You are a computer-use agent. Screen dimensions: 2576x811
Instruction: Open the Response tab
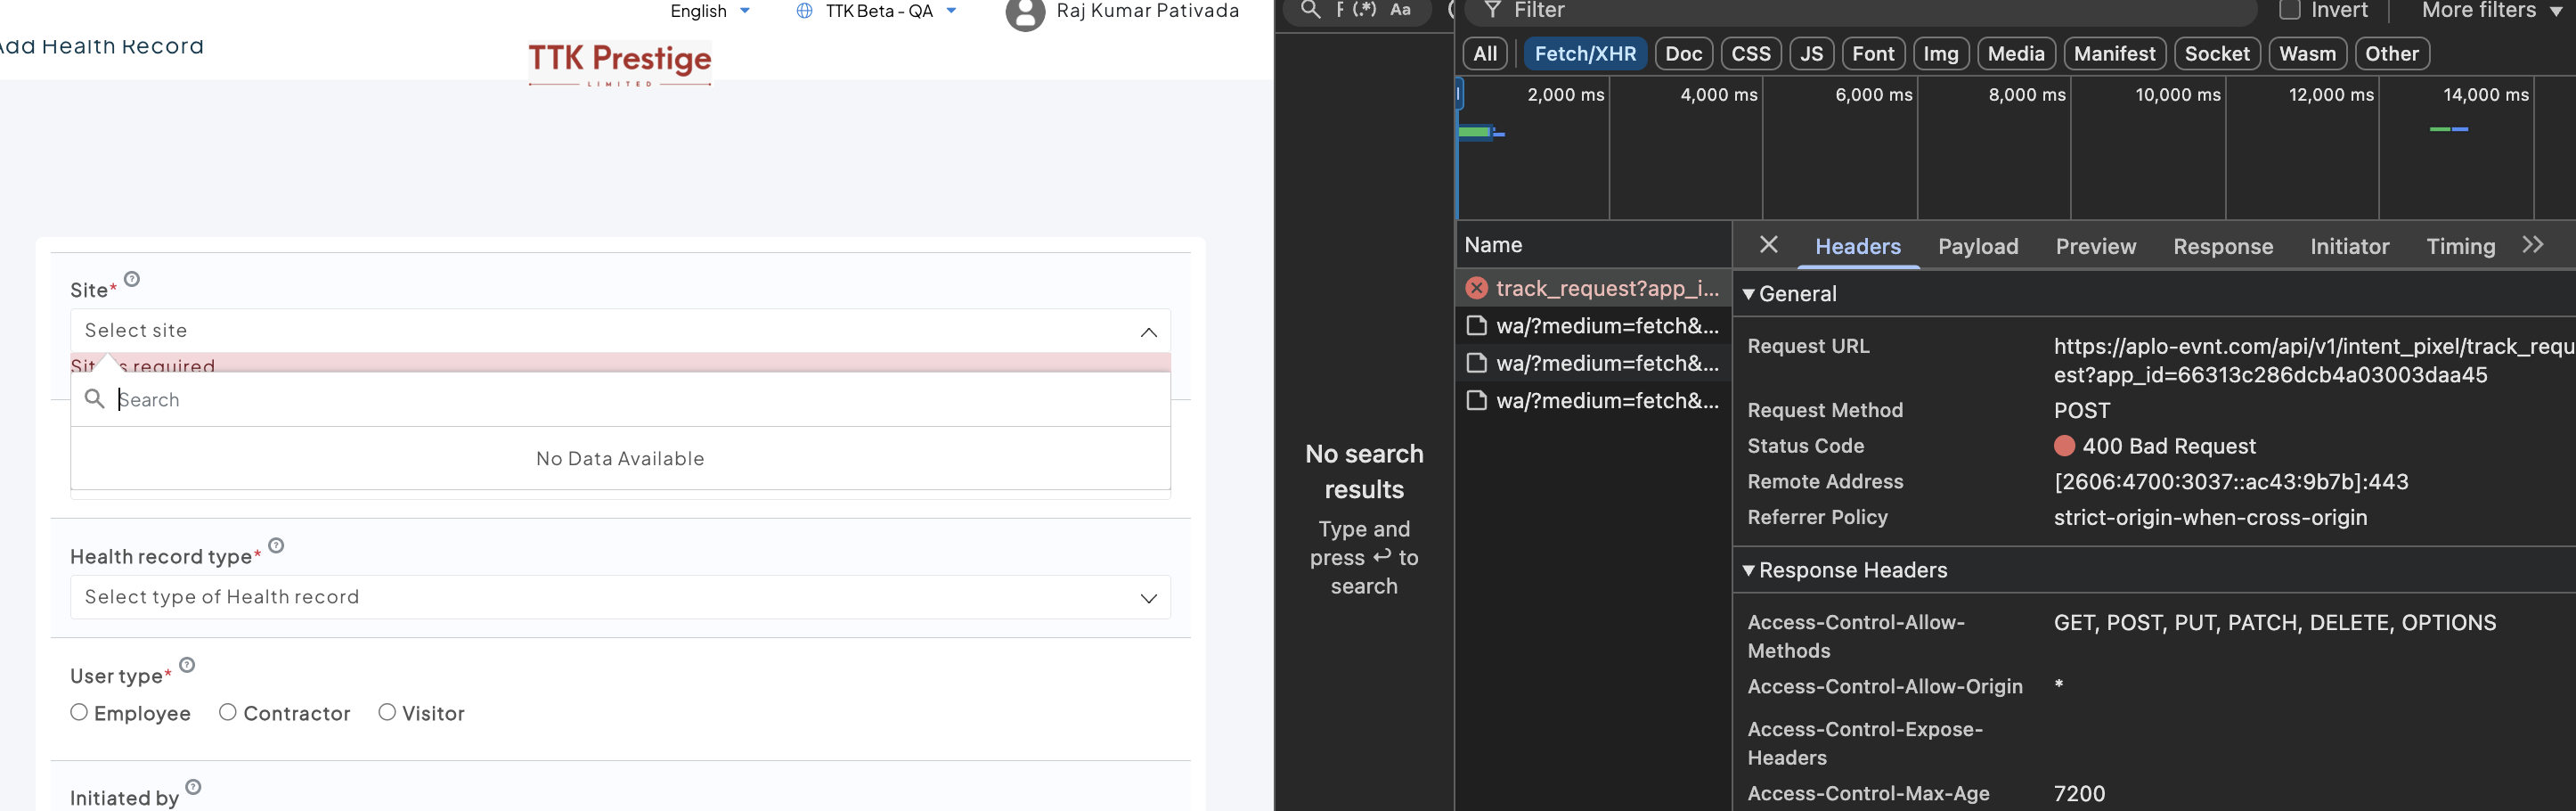2222,247
